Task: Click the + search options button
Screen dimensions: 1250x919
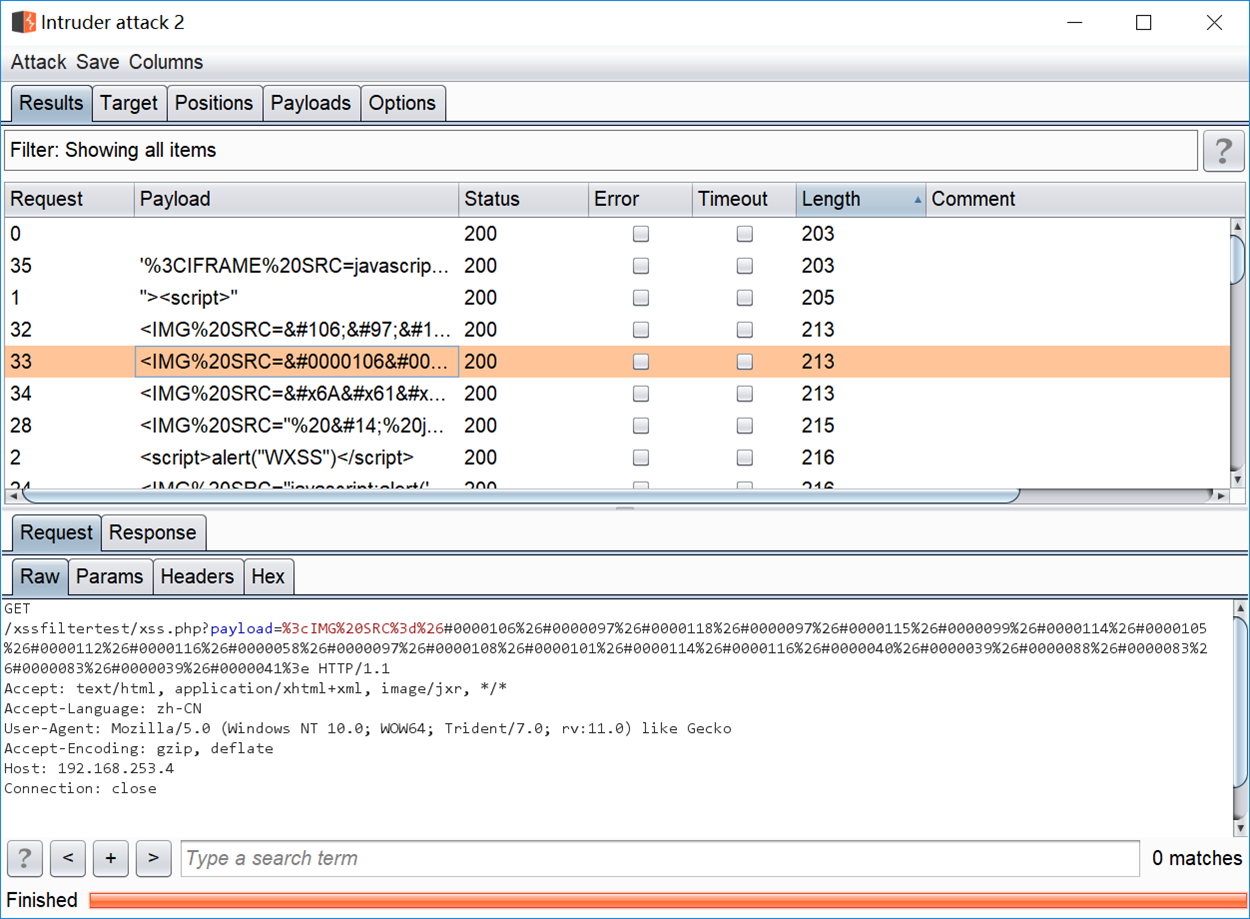Action: 111,858
